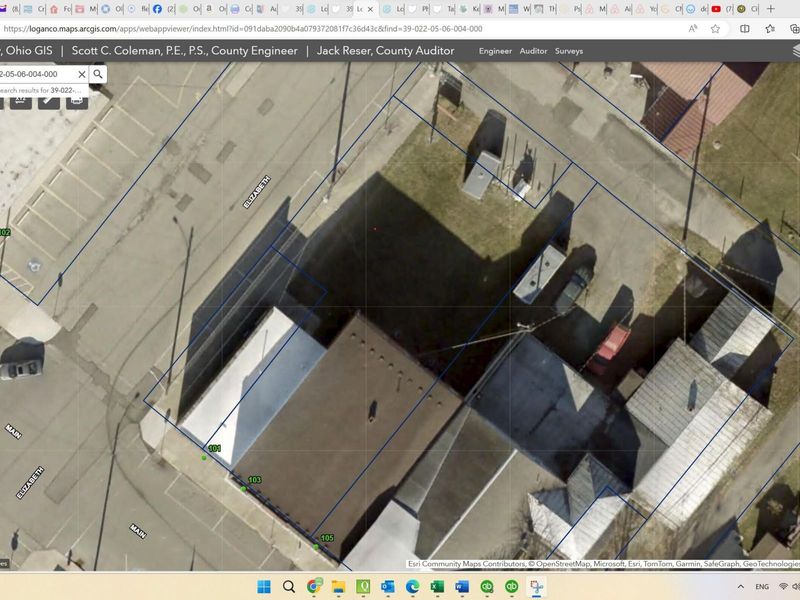800x600 pixels.
Task: Open first QuickBooks icon on taskbar
Action: [487, 587]
